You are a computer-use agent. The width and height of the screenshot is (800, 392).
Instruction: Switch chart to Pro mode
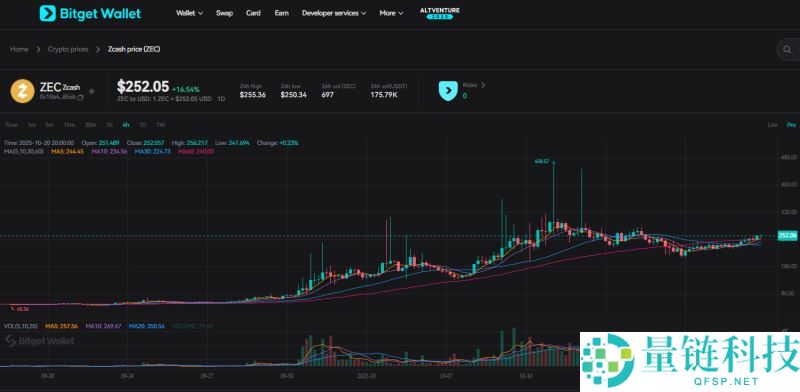(x=791, y=125)
